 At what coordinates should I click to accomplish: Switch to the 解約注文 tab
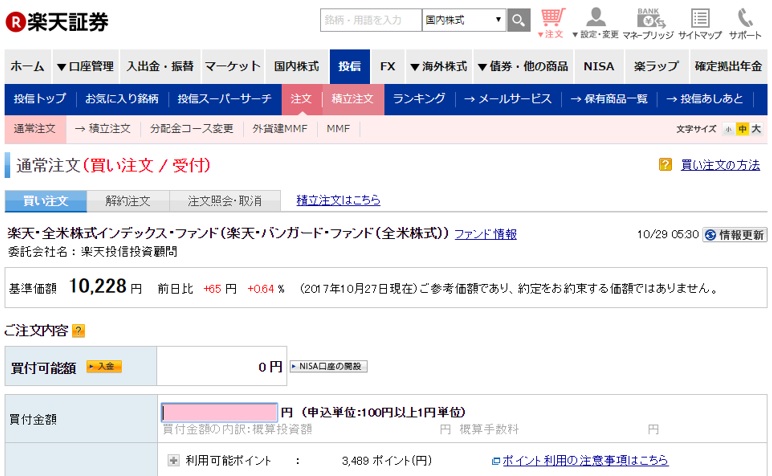tap(128, 201)
